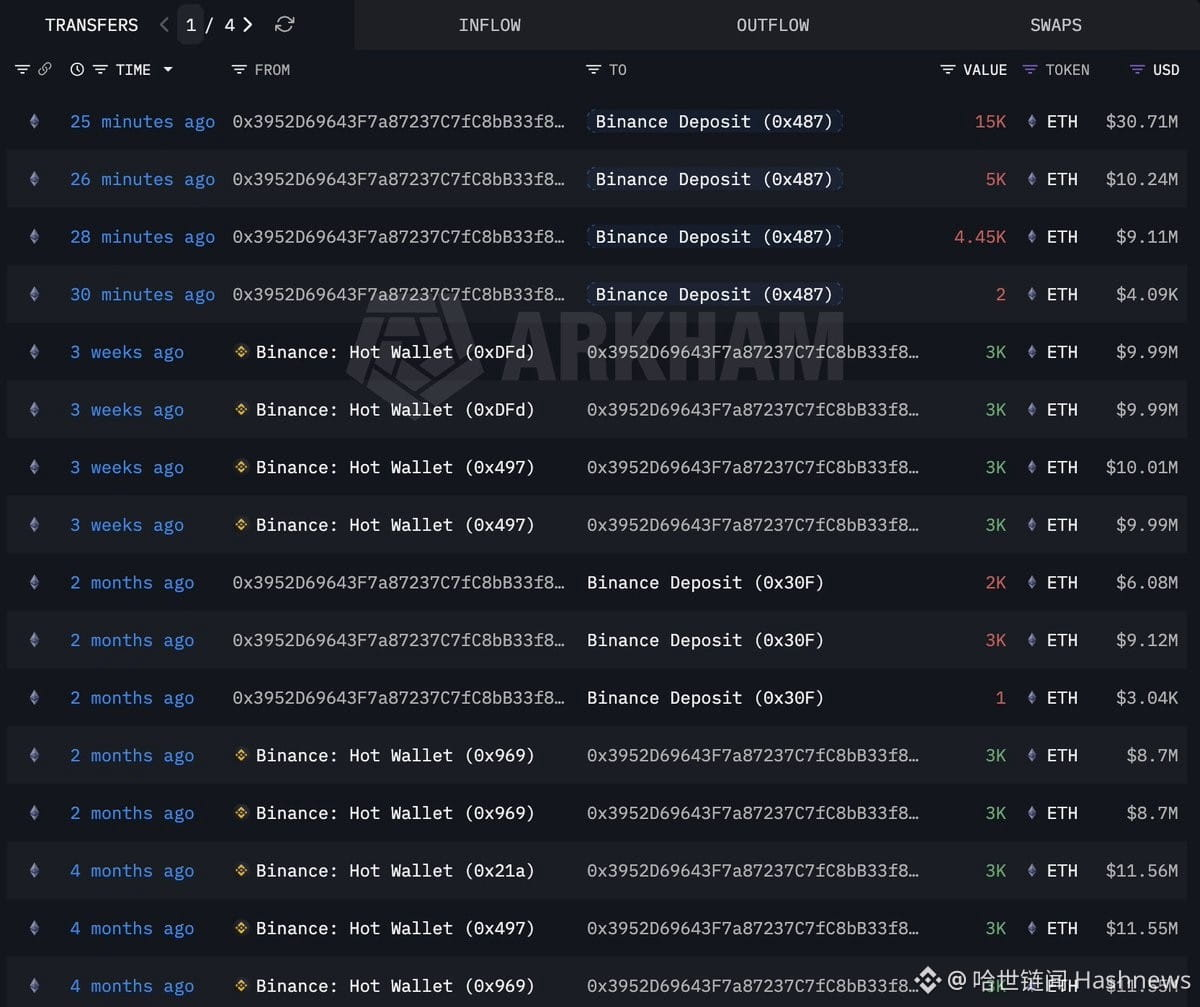Click Binance logo in first Hot Wallet (0xDFd) row
This screenshot has width=1200, height=1007.
241,352
